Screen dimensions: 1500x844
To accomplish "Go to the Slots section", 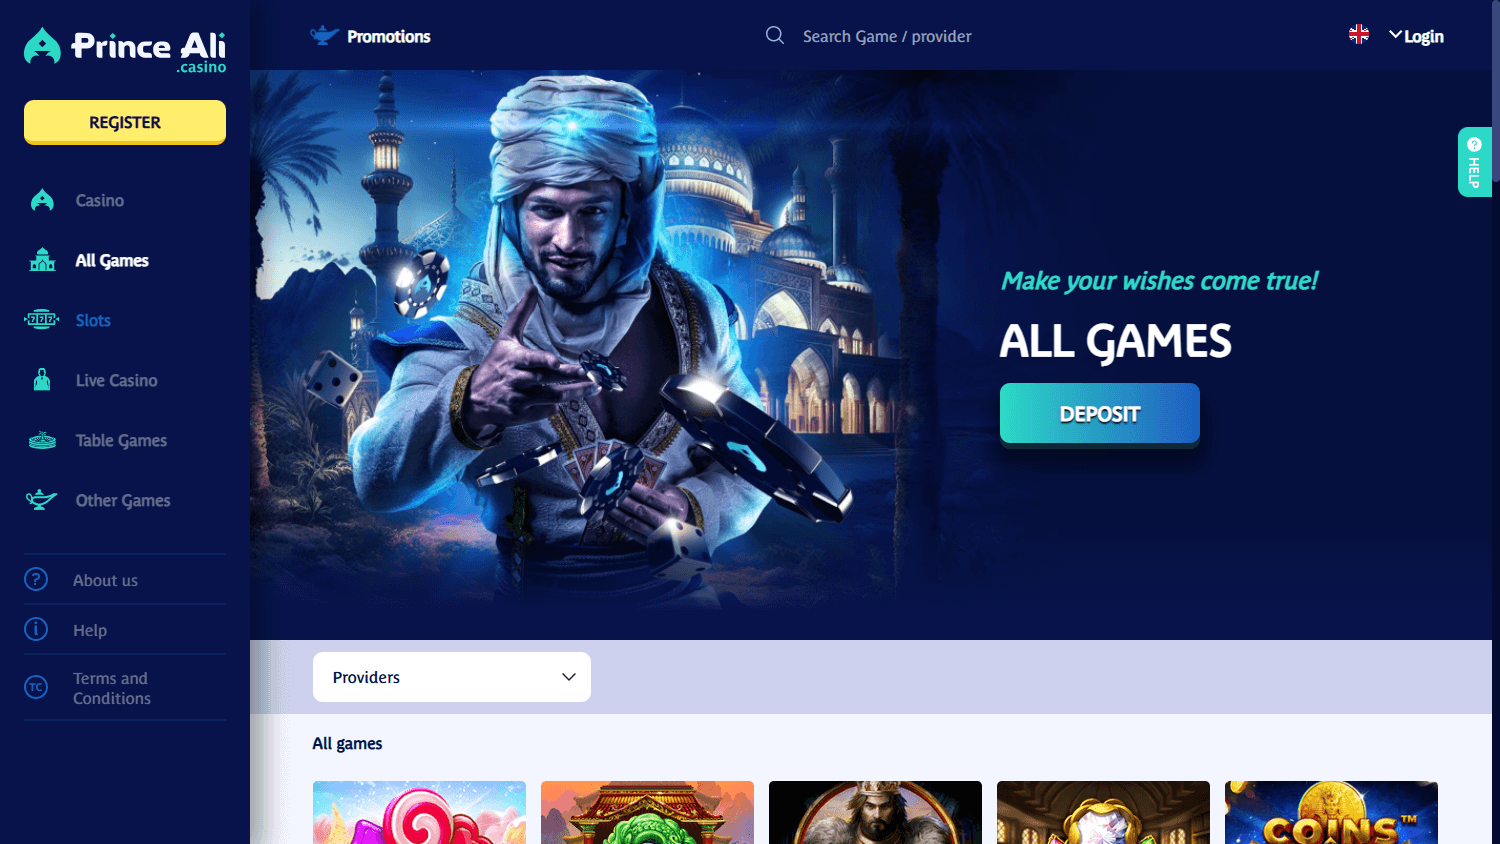I will click(x=93, y=320).
